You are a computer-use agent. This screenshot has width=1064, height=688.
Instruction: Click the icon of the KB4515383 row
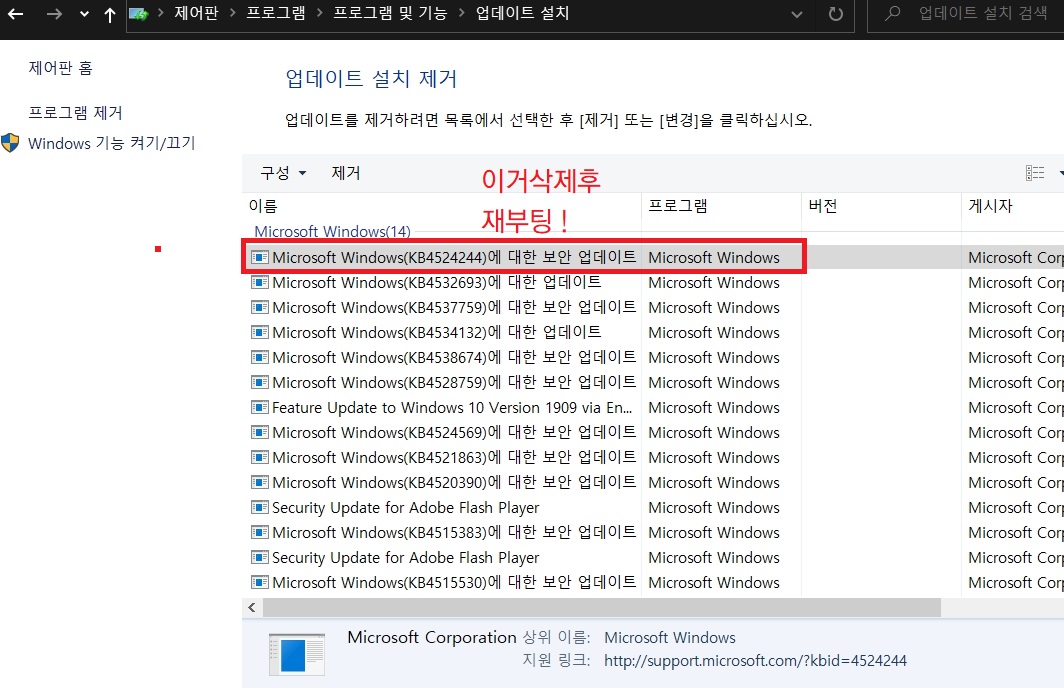(x=260, y=533)
